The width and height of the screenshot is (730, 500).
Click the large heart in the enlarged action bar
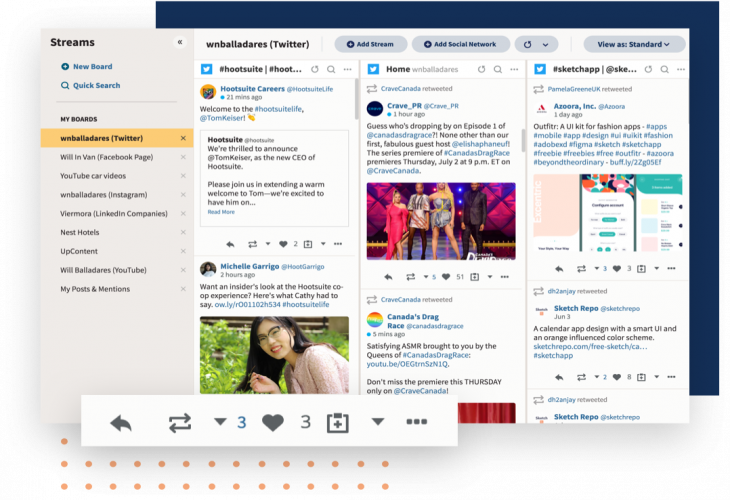(x=273, y=423)
